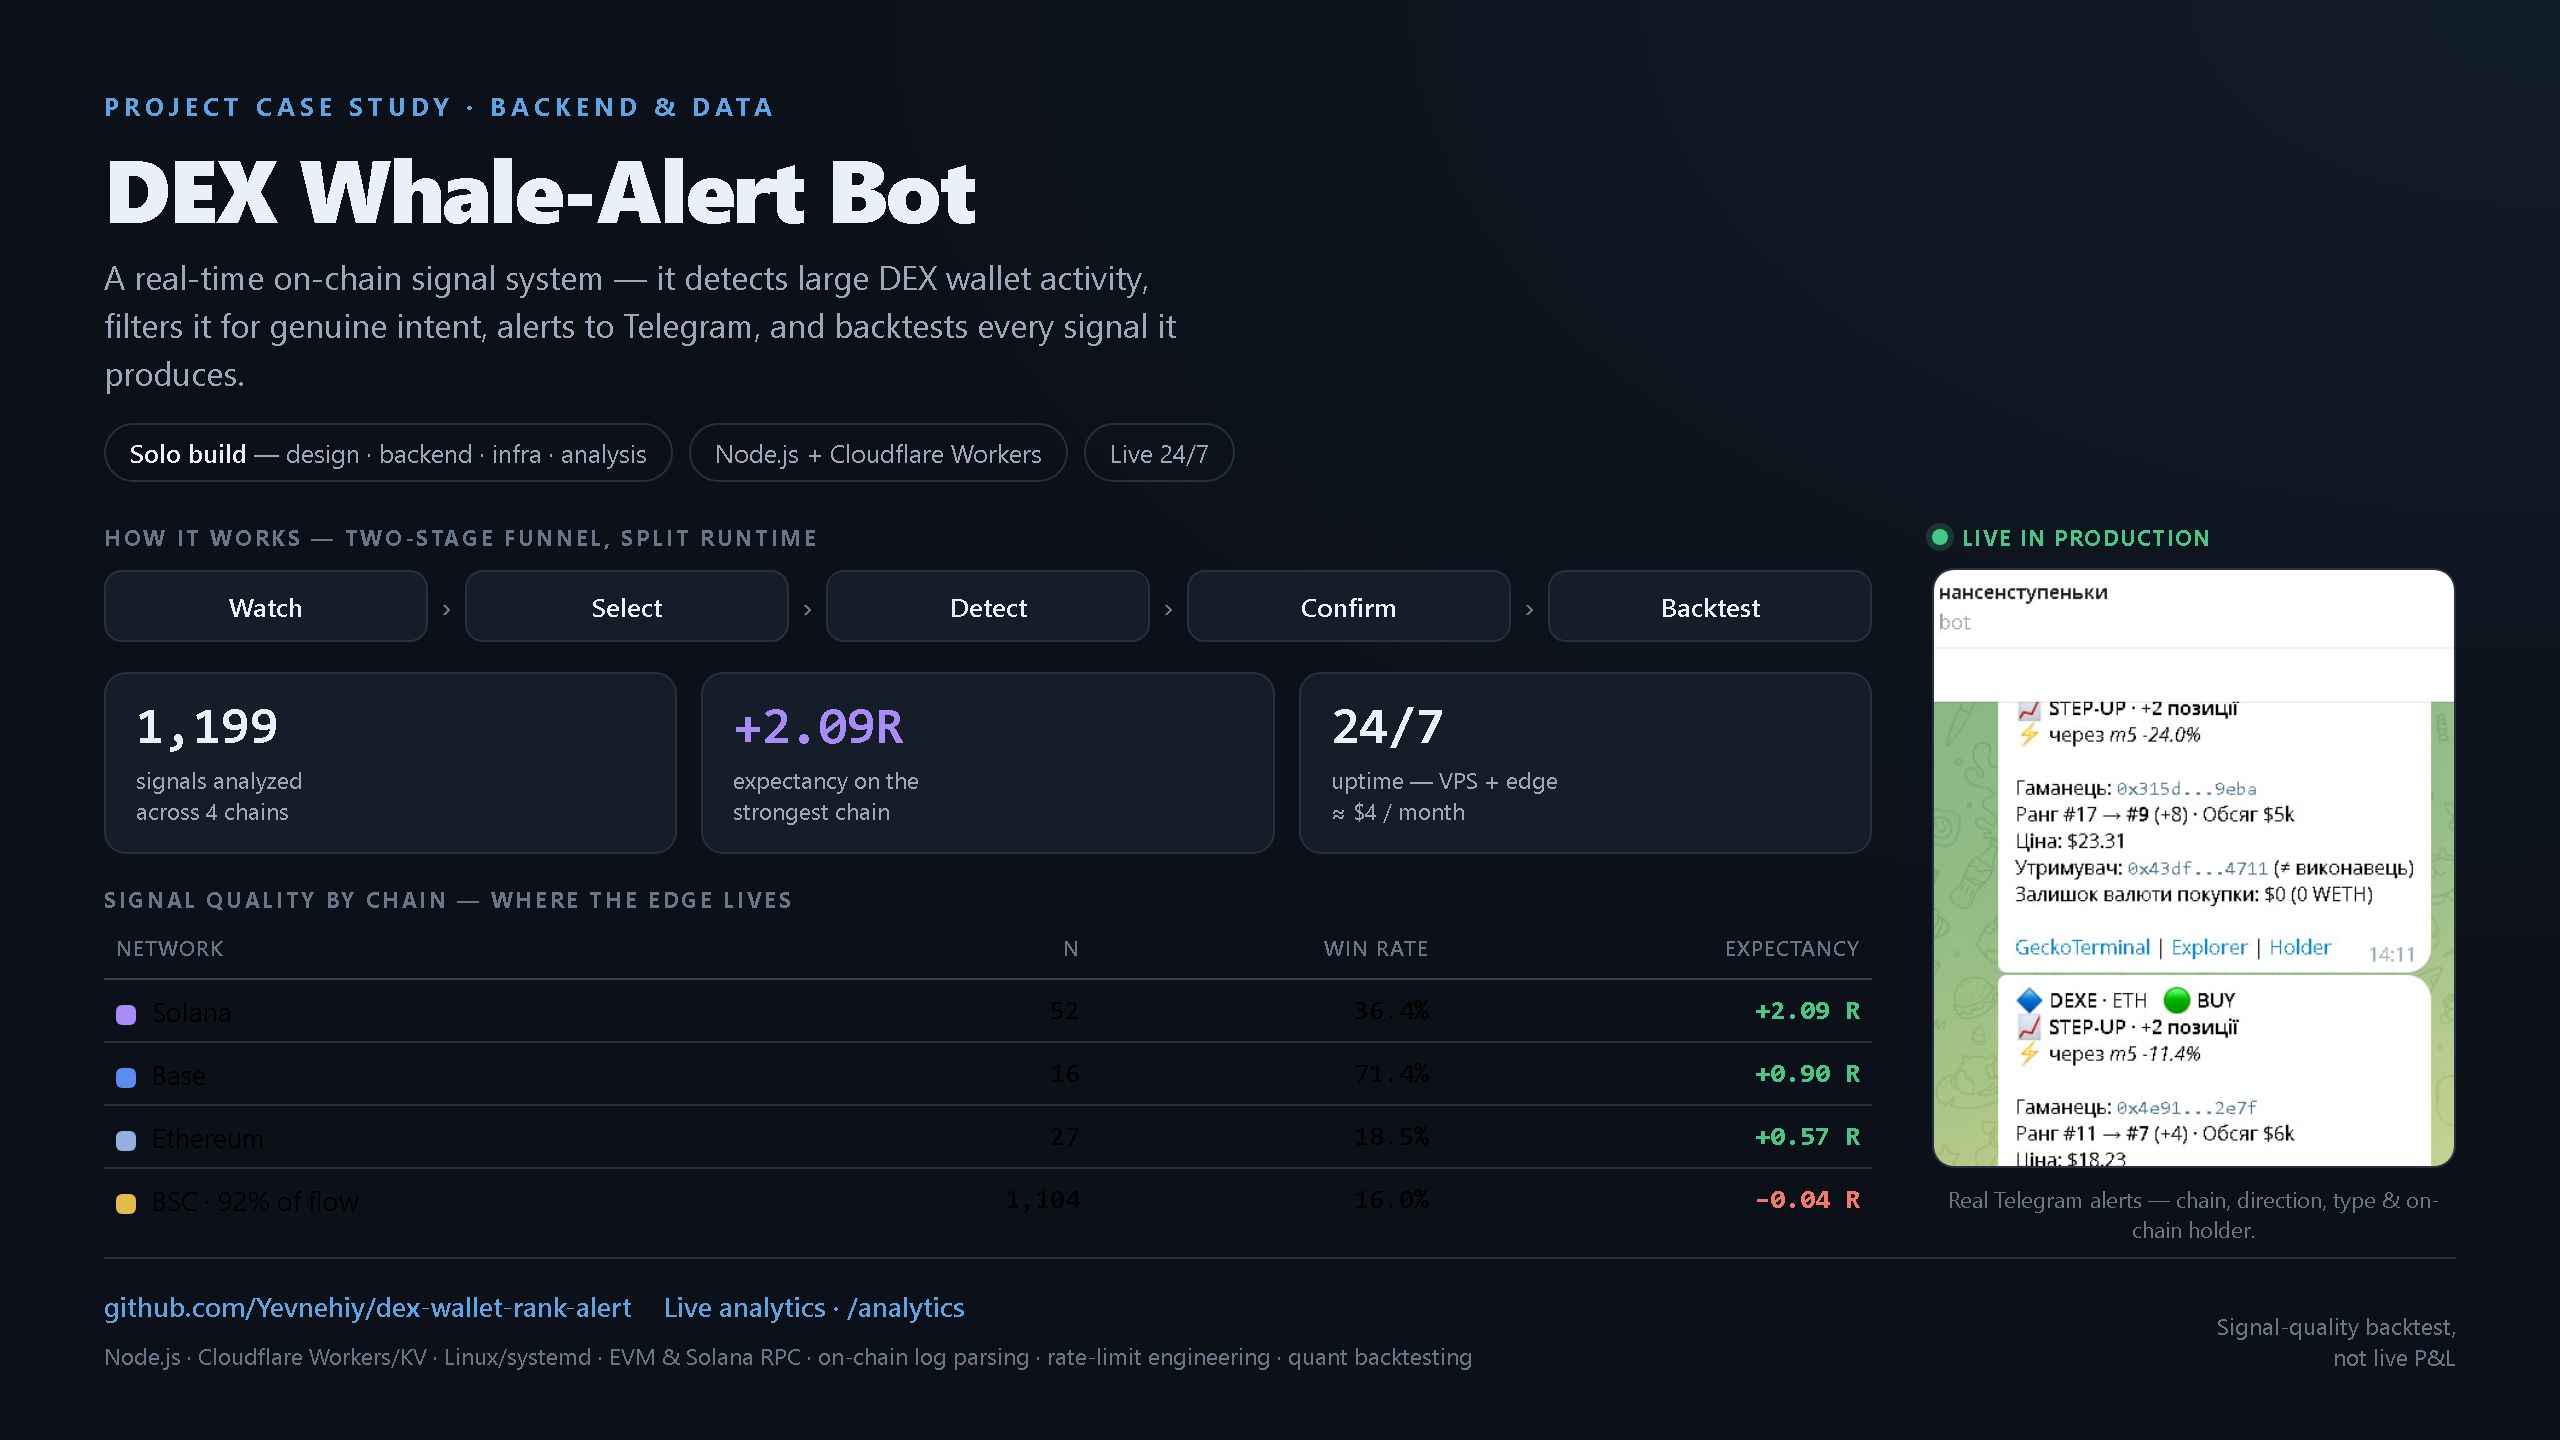Click the -0.04 R value in BSC row
This screenshot has width=2560, height=1440.
(x=1808, y=1200)
